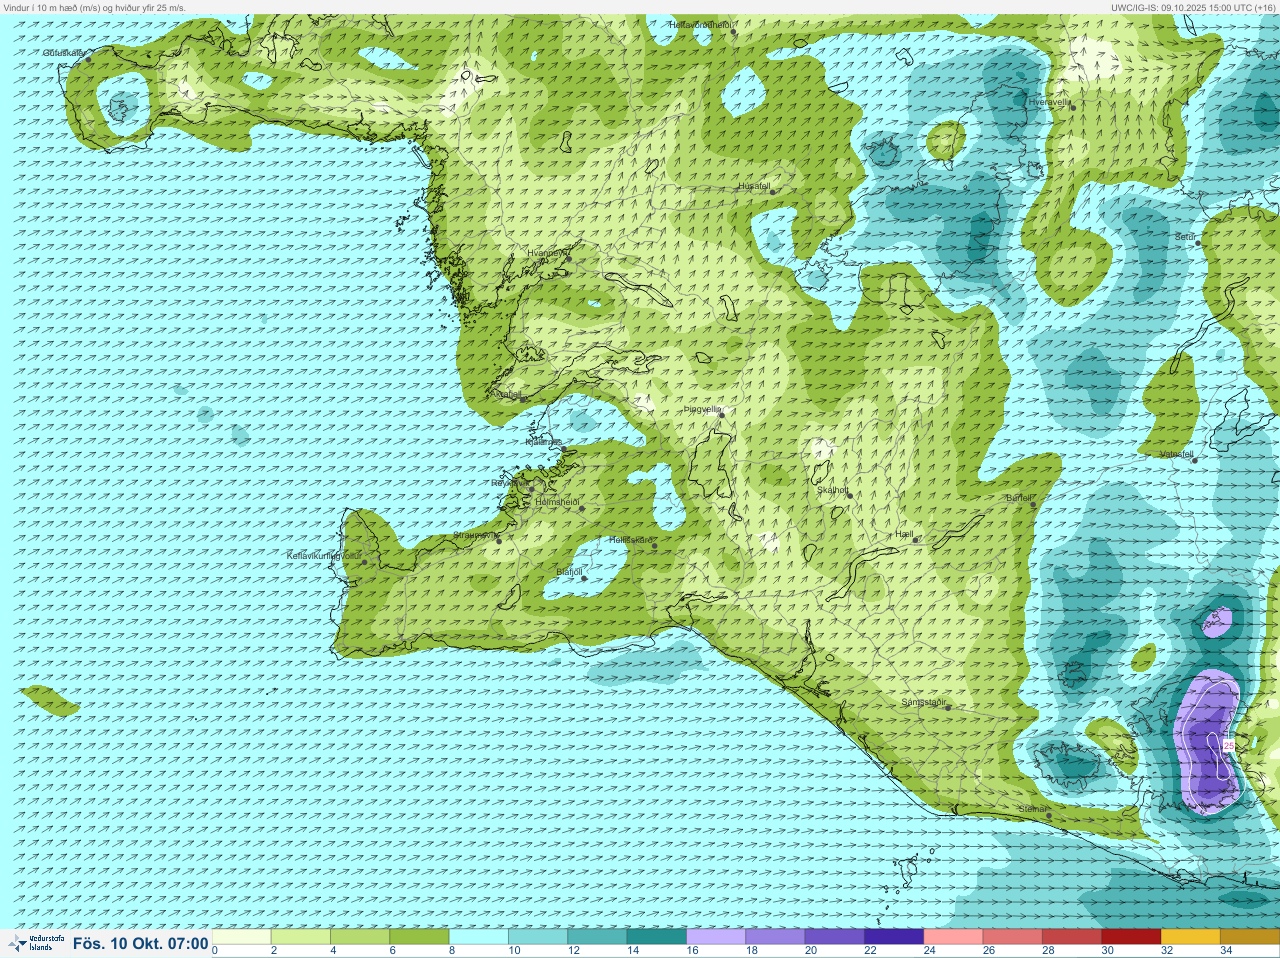Click the Hveravellir station dot
This screenshot has width=1280, height=958.
1072,107
